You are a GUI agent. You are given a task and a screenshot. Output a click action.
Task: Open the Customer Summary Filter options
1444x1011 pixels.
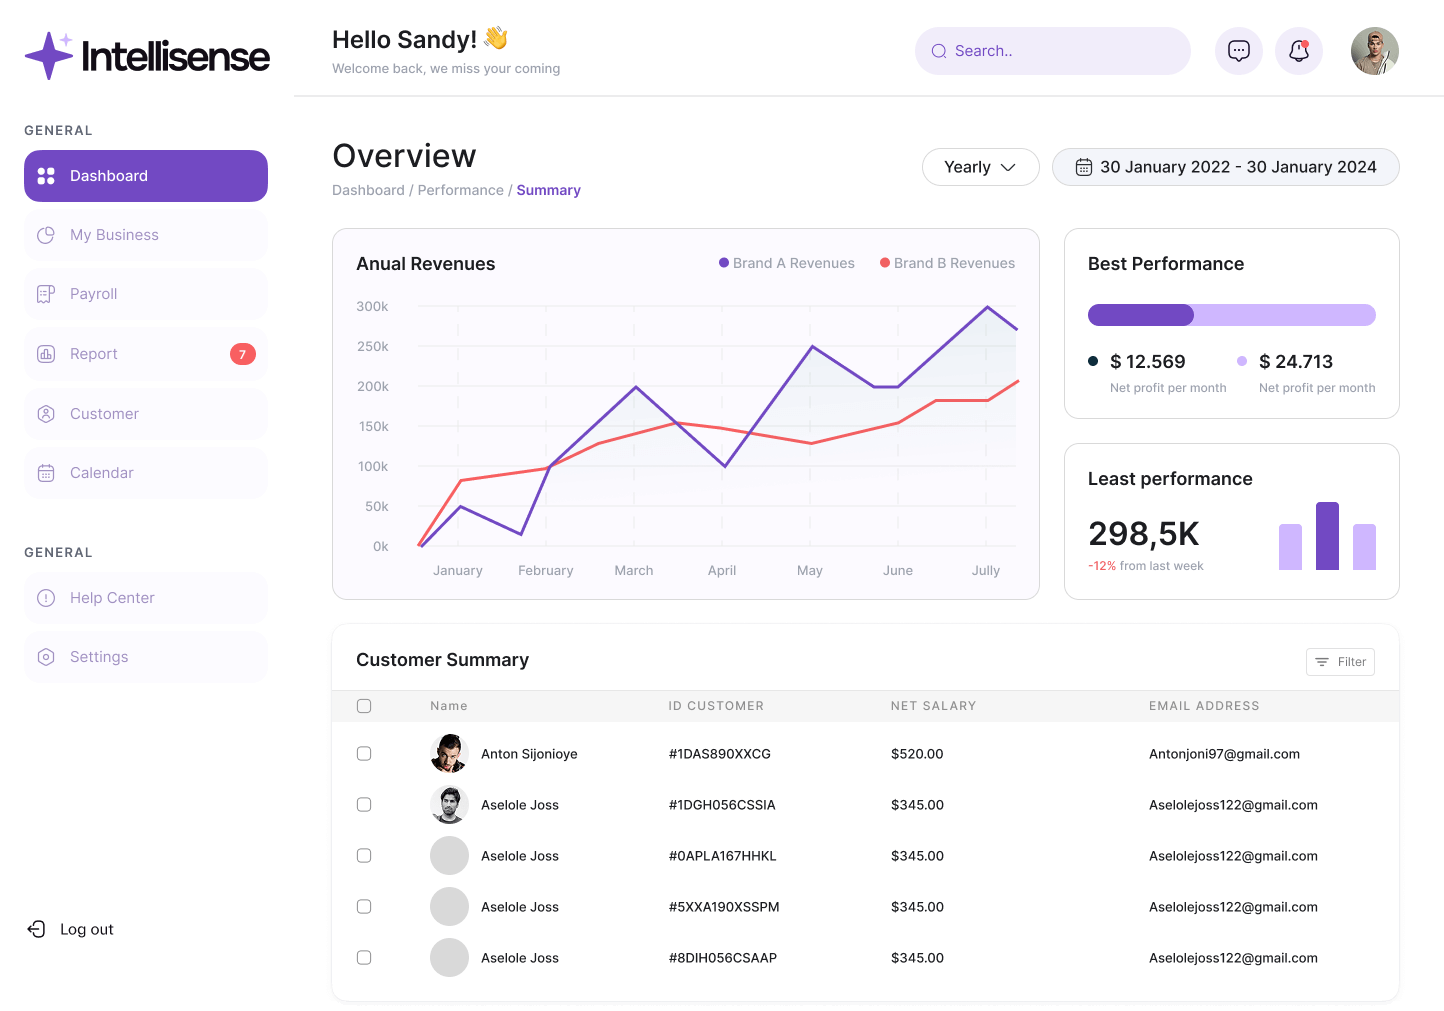[x=1340, y=662]
